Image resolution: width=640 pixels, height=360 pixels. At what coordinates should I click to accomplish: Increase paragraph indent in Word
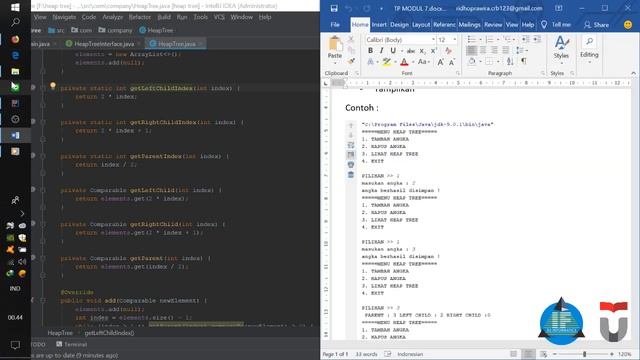(537, 39)
